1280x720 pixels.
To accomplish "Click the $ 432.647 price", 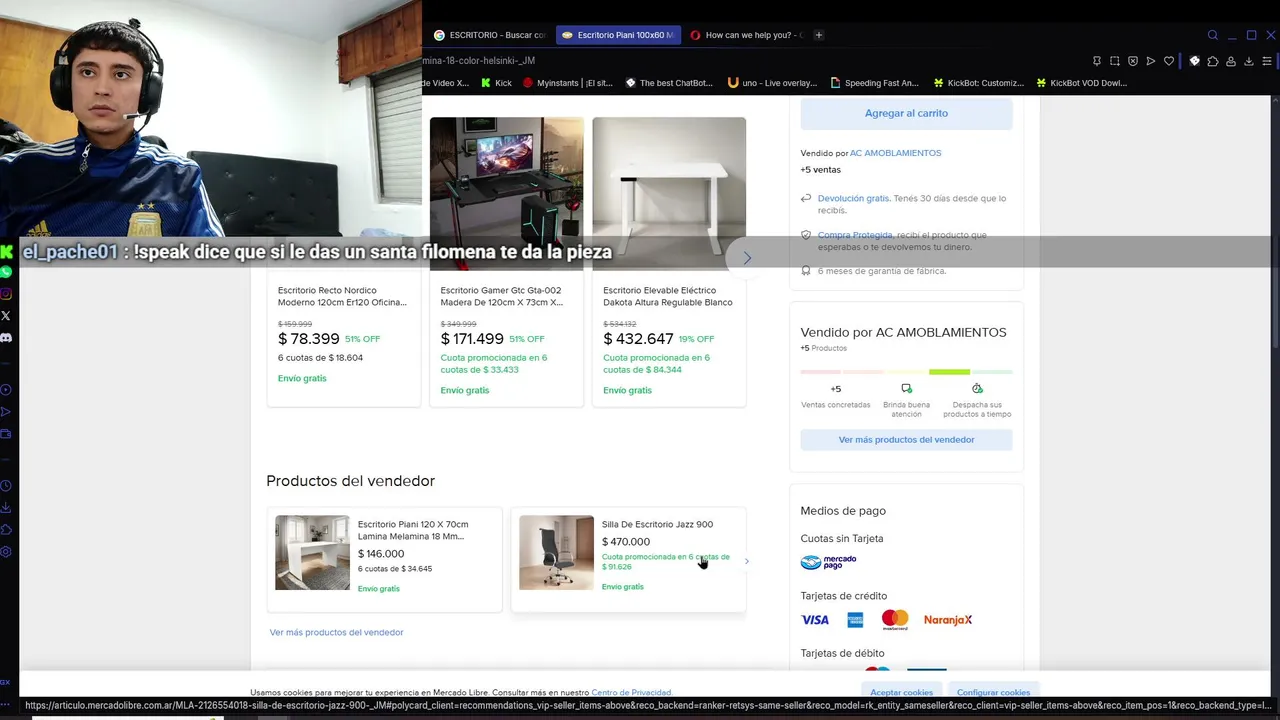I will coord(638,339).
